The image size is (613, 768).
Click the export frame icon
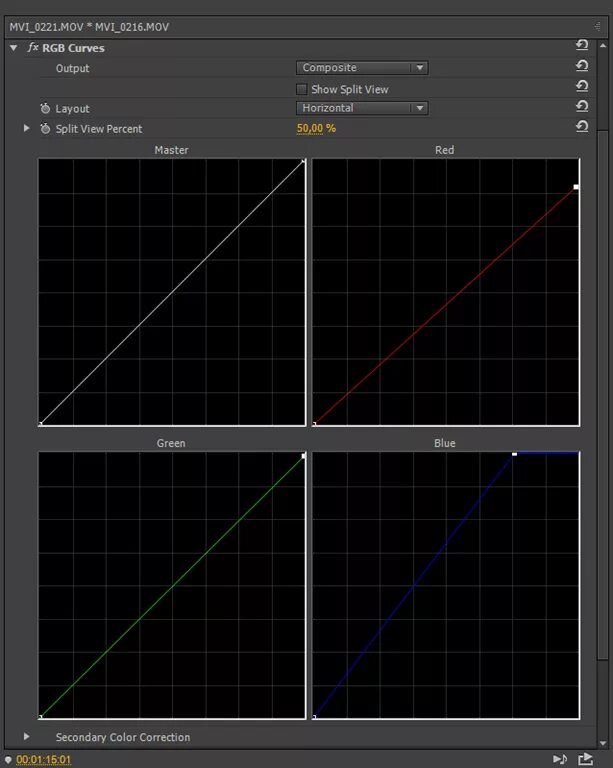coord(585,759)
